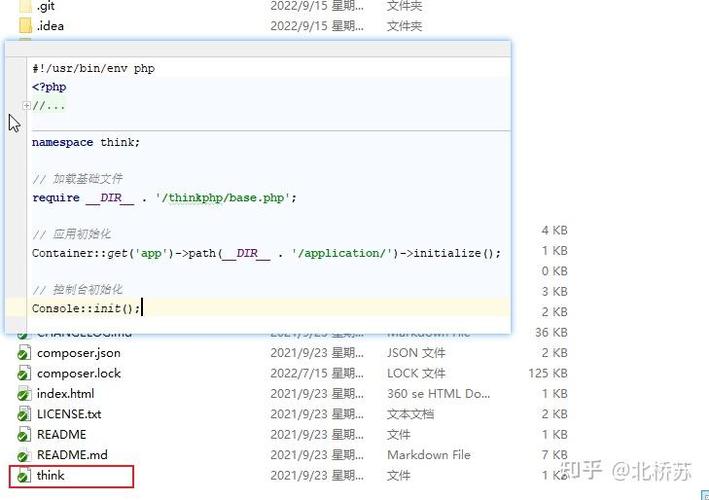Select the .idea folder icon

coord(25,26)
